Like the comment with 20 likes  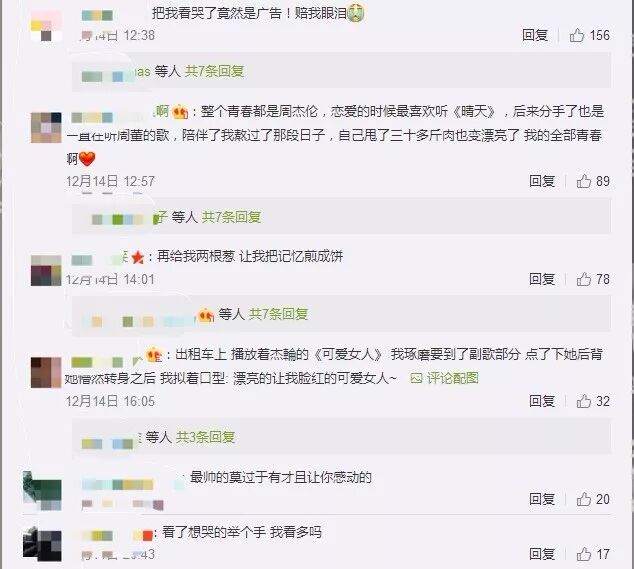click(x=584, y=499)
